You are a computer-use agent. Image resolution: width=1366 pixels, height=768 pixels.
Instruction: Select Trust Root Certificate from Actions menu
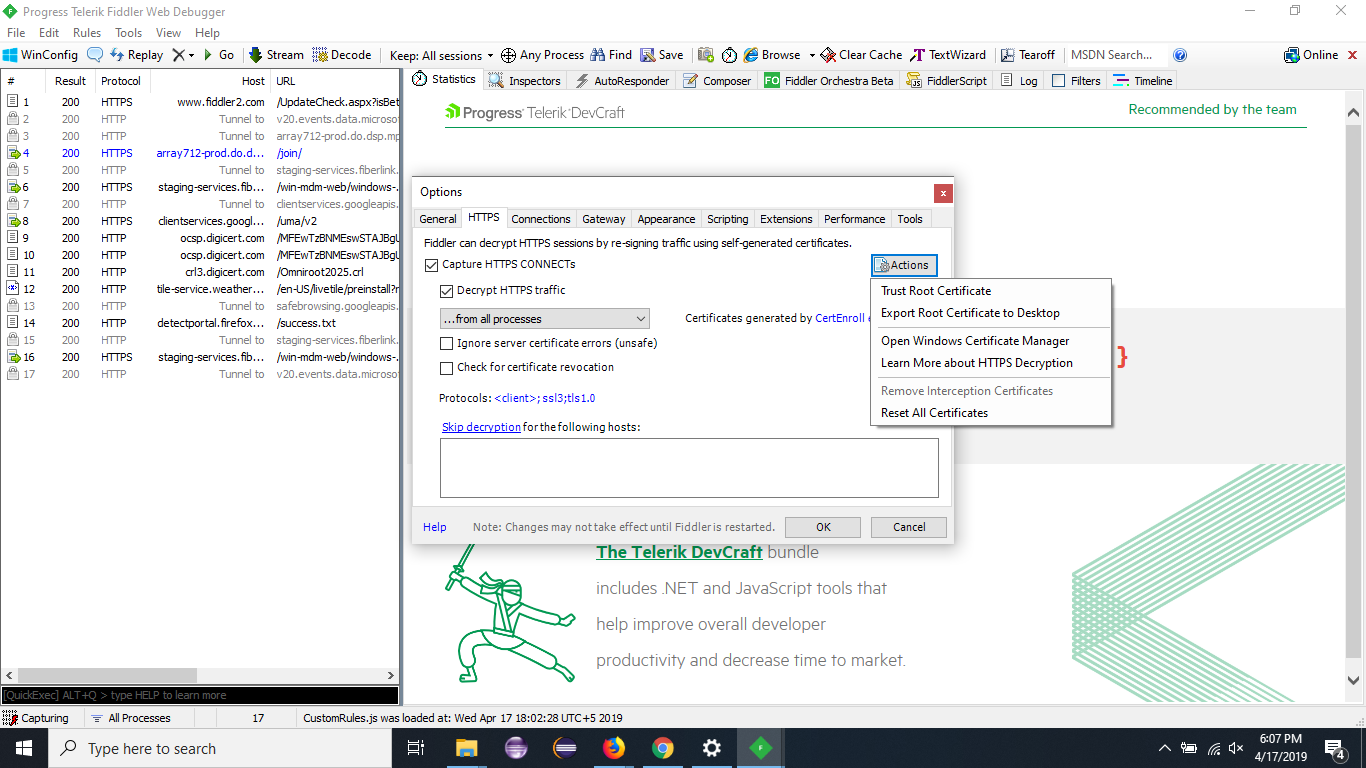(936, 291)
